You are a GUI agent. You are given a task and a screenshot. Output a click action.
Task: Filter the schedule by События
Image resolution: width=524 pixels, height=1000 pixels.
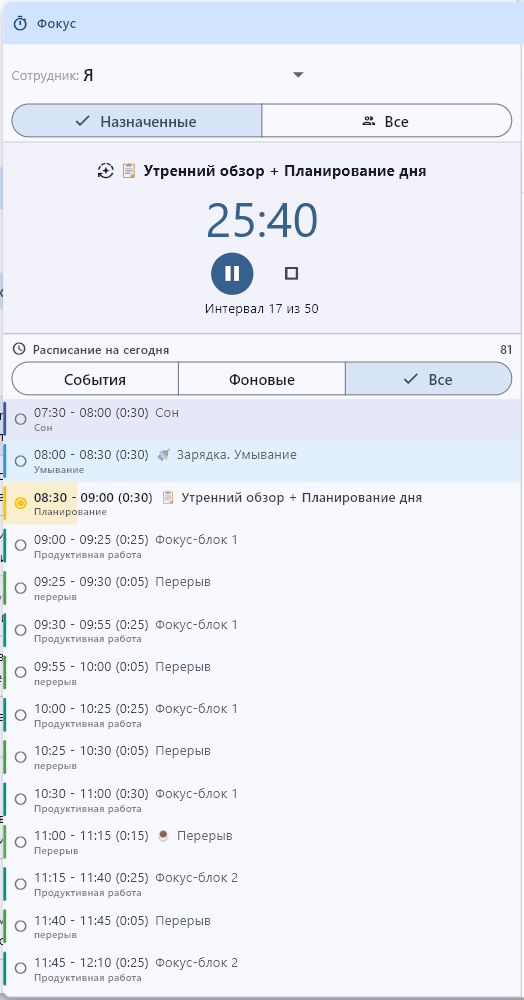click(95, 379)
